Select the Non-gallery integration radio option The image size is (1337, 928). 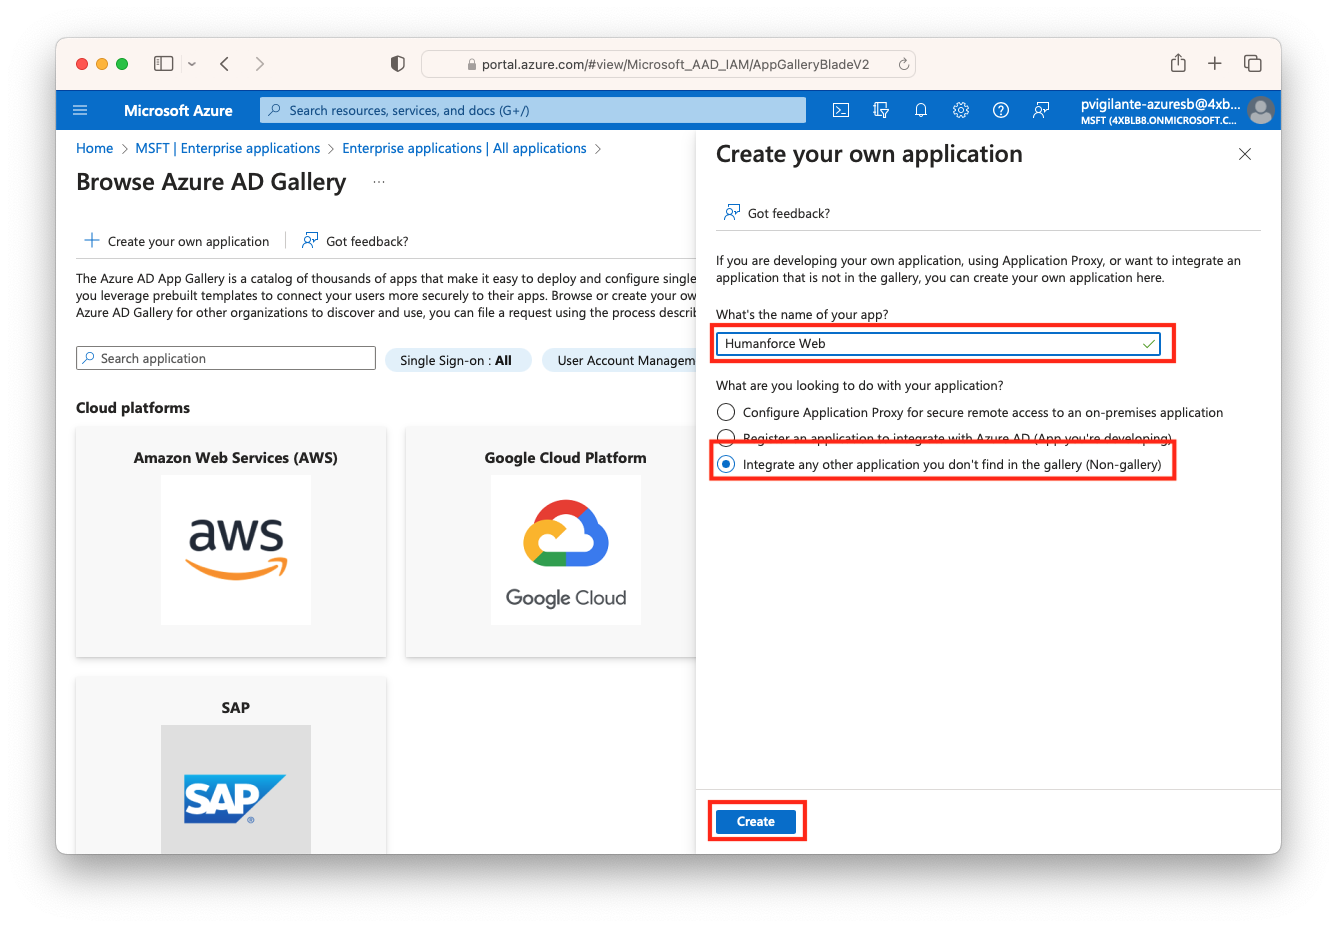coord(726,464)
